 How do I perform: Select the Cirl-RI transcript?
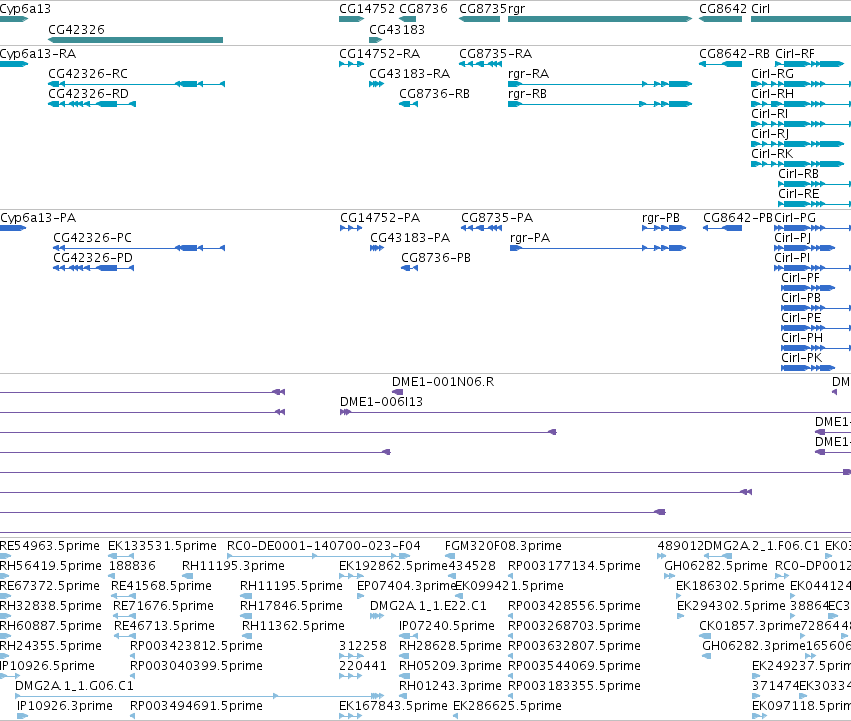click(801, 124)
